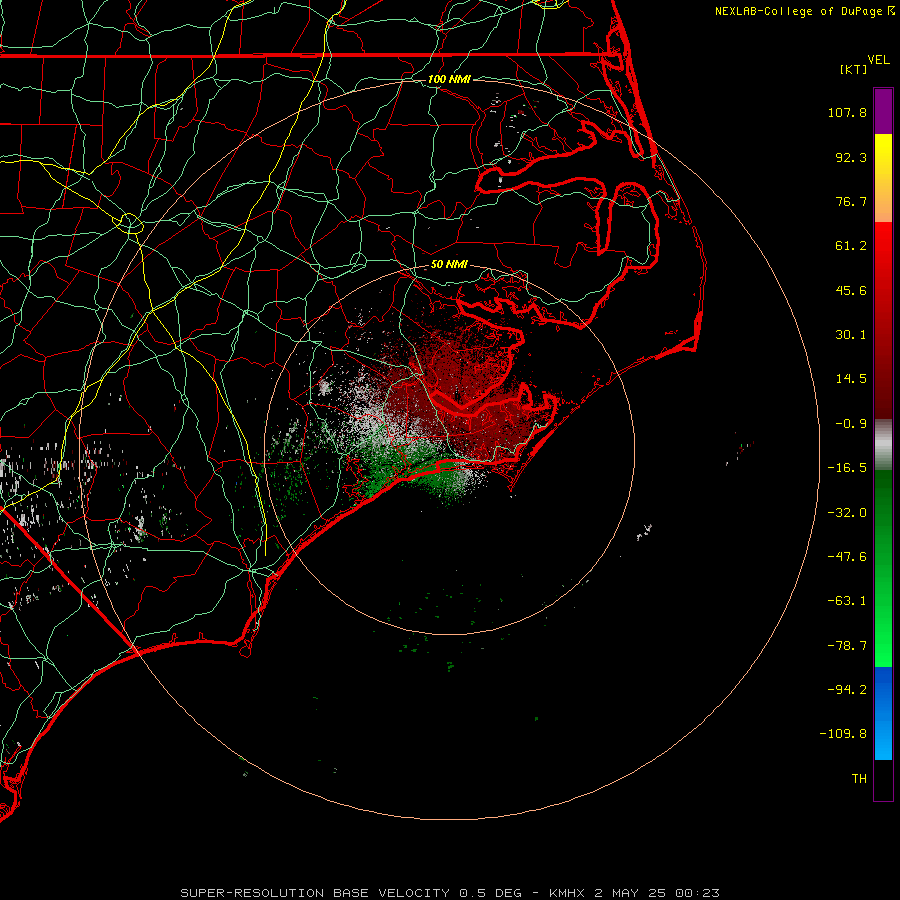Click the 50 NMI range ring label
This screenshot has width=900, height=900.
[x=449, y=265]
